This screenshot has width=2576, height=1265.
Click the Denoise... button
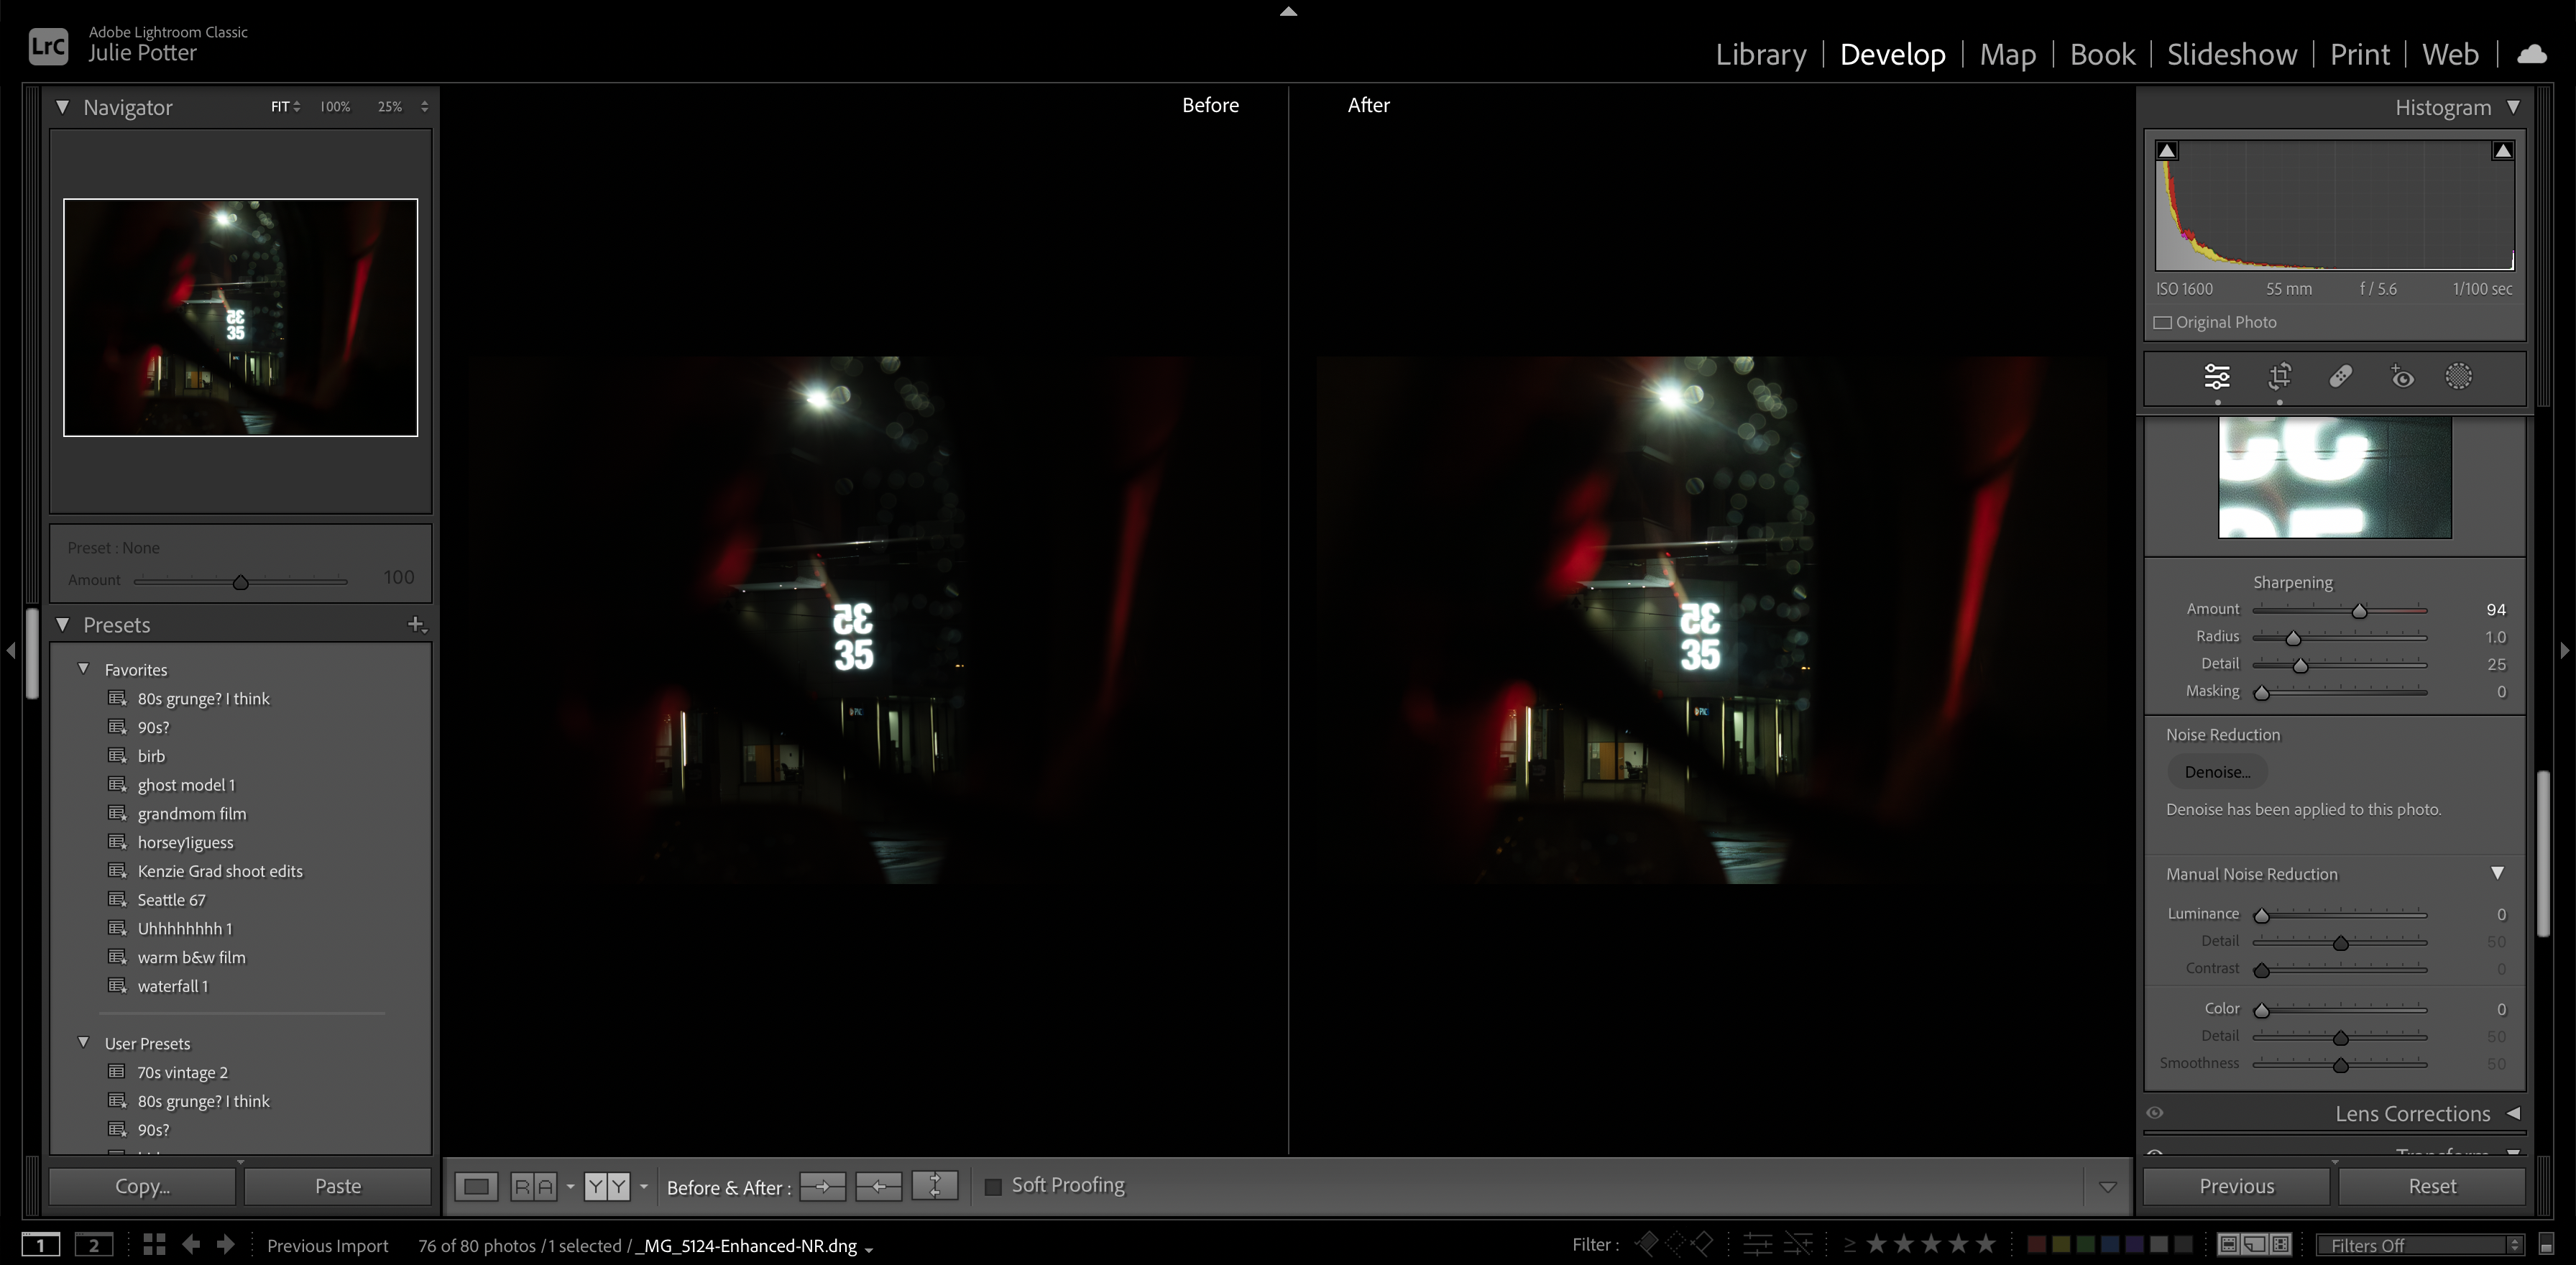click(2217, 772)
